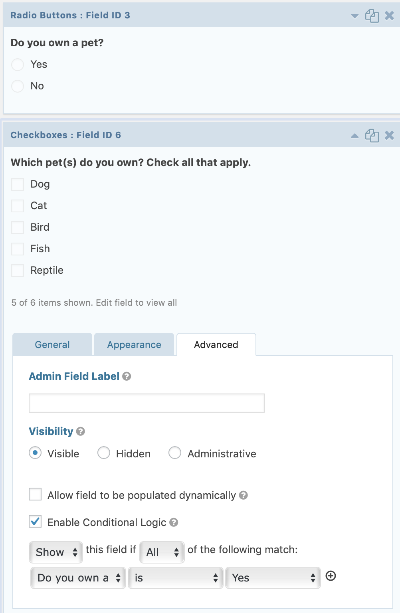Screen dimensions: 400x613
Task: Open Enable Conditional Logic help icon
Action: point(174,523)
